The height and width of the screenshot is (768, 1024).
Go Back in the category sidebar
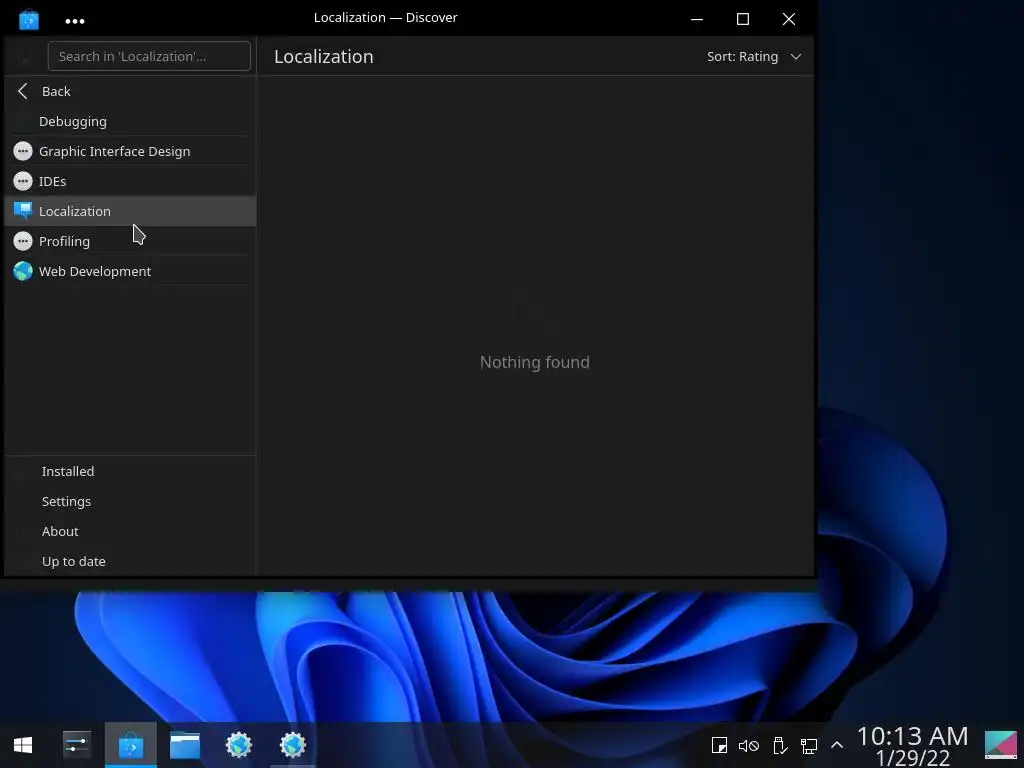tap(130, 91)
